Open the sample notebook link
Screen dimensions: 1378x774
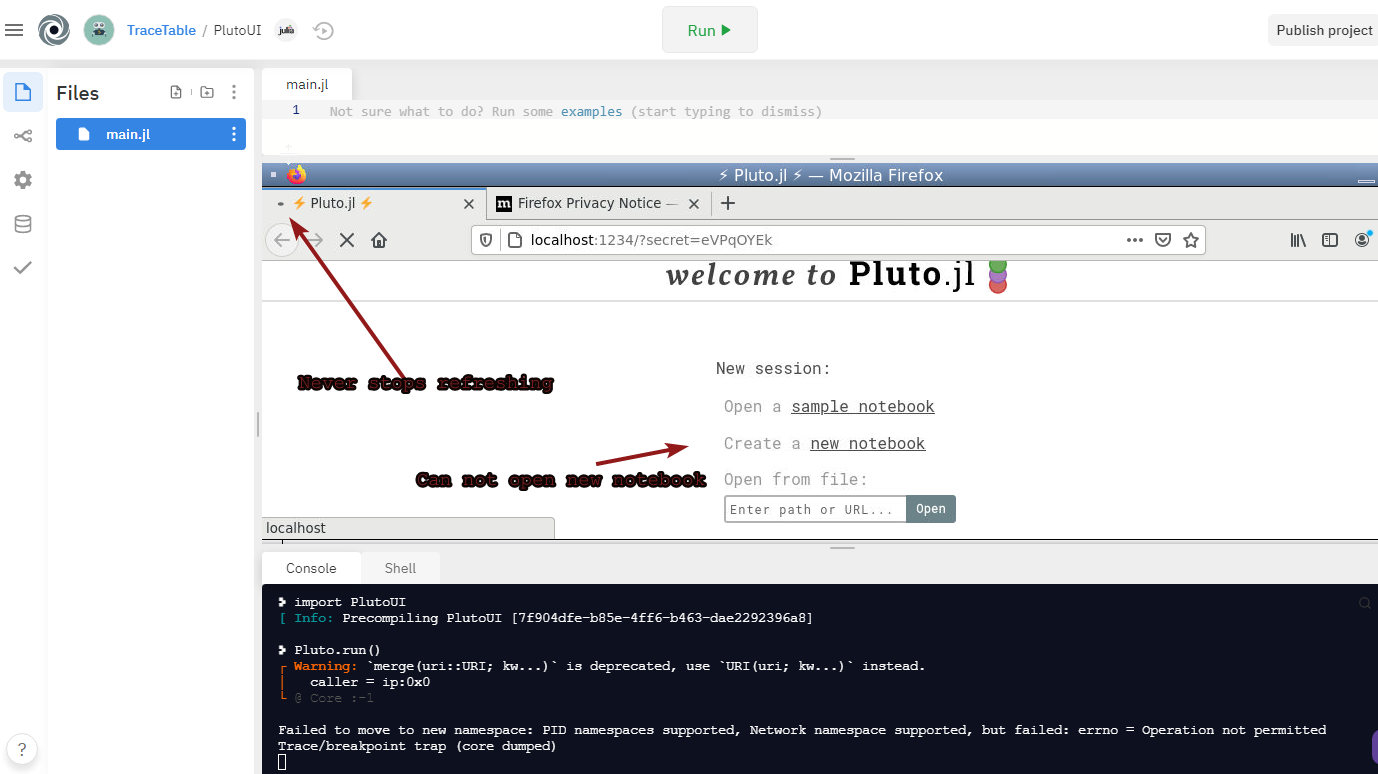coord(863,407)
